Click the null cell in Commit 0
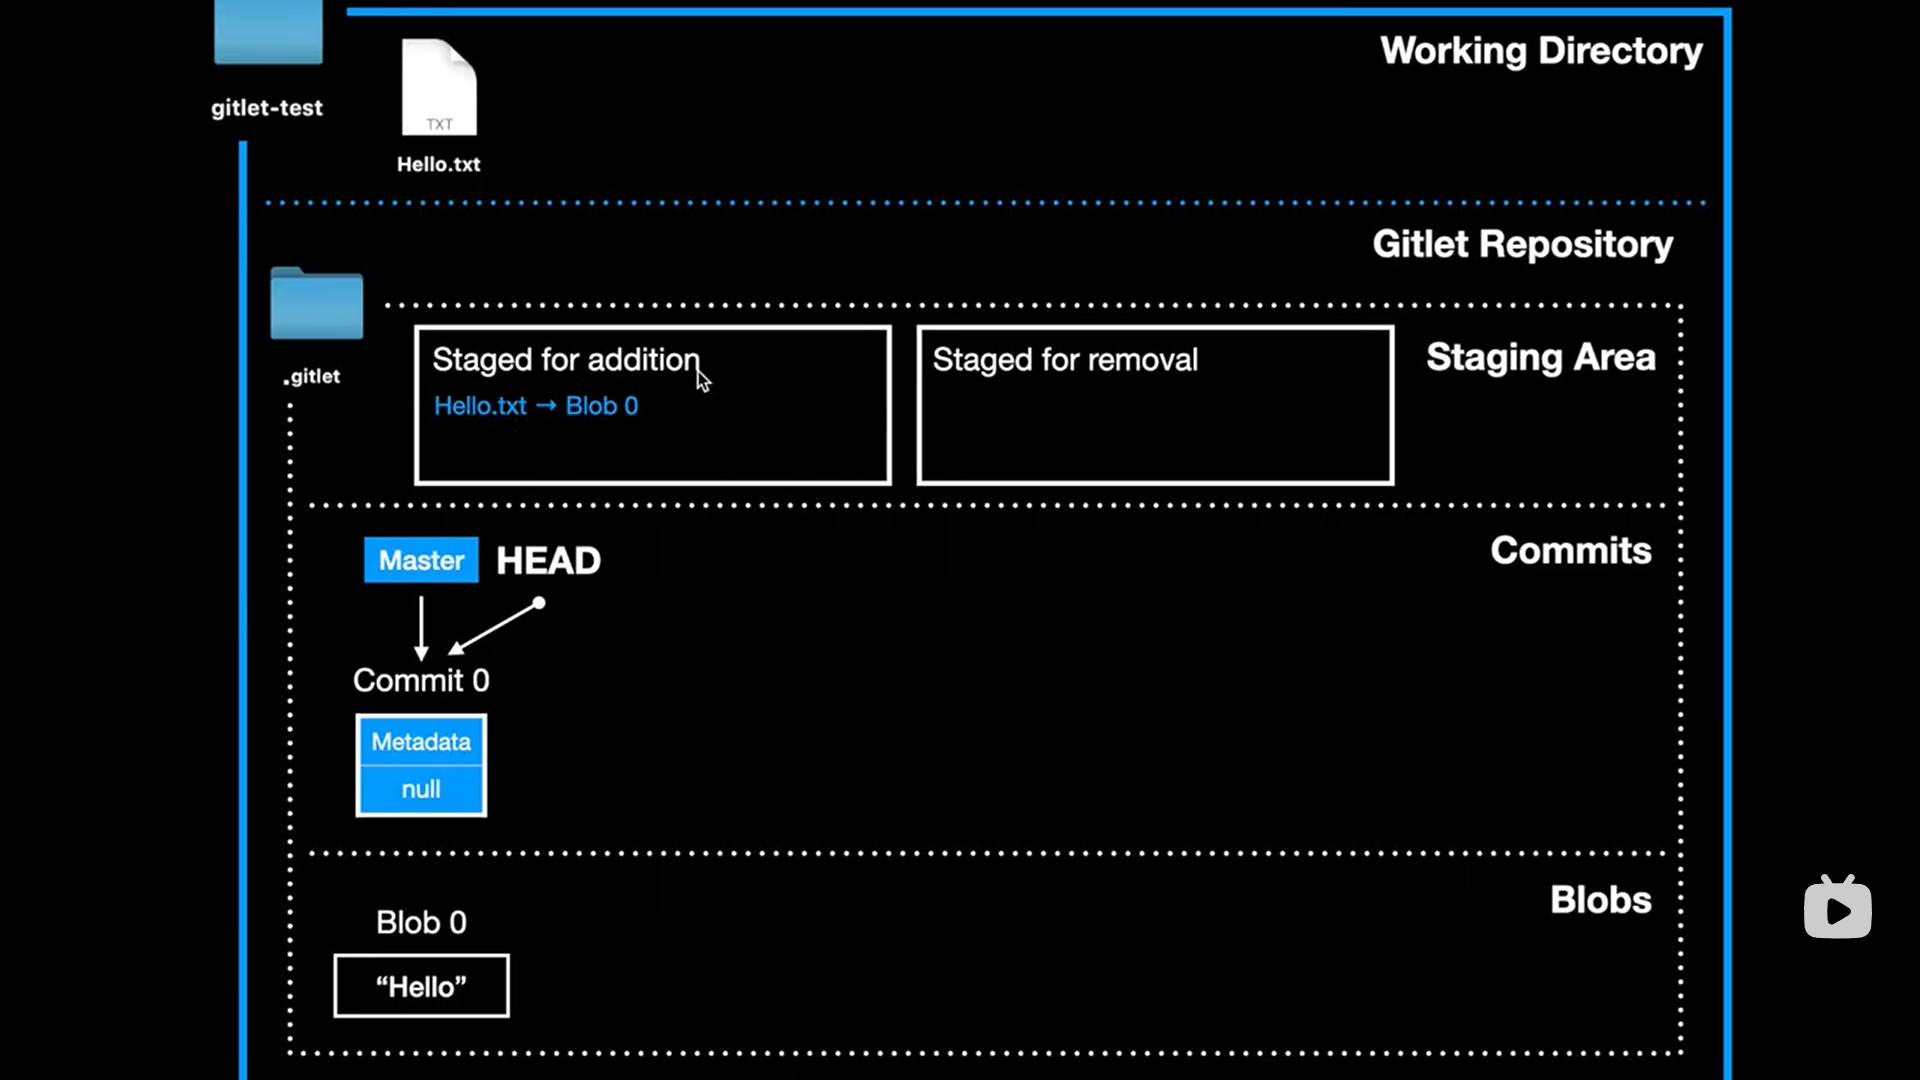The width and height of the screenshot is (1920, 1080). [x=421, y=790]
